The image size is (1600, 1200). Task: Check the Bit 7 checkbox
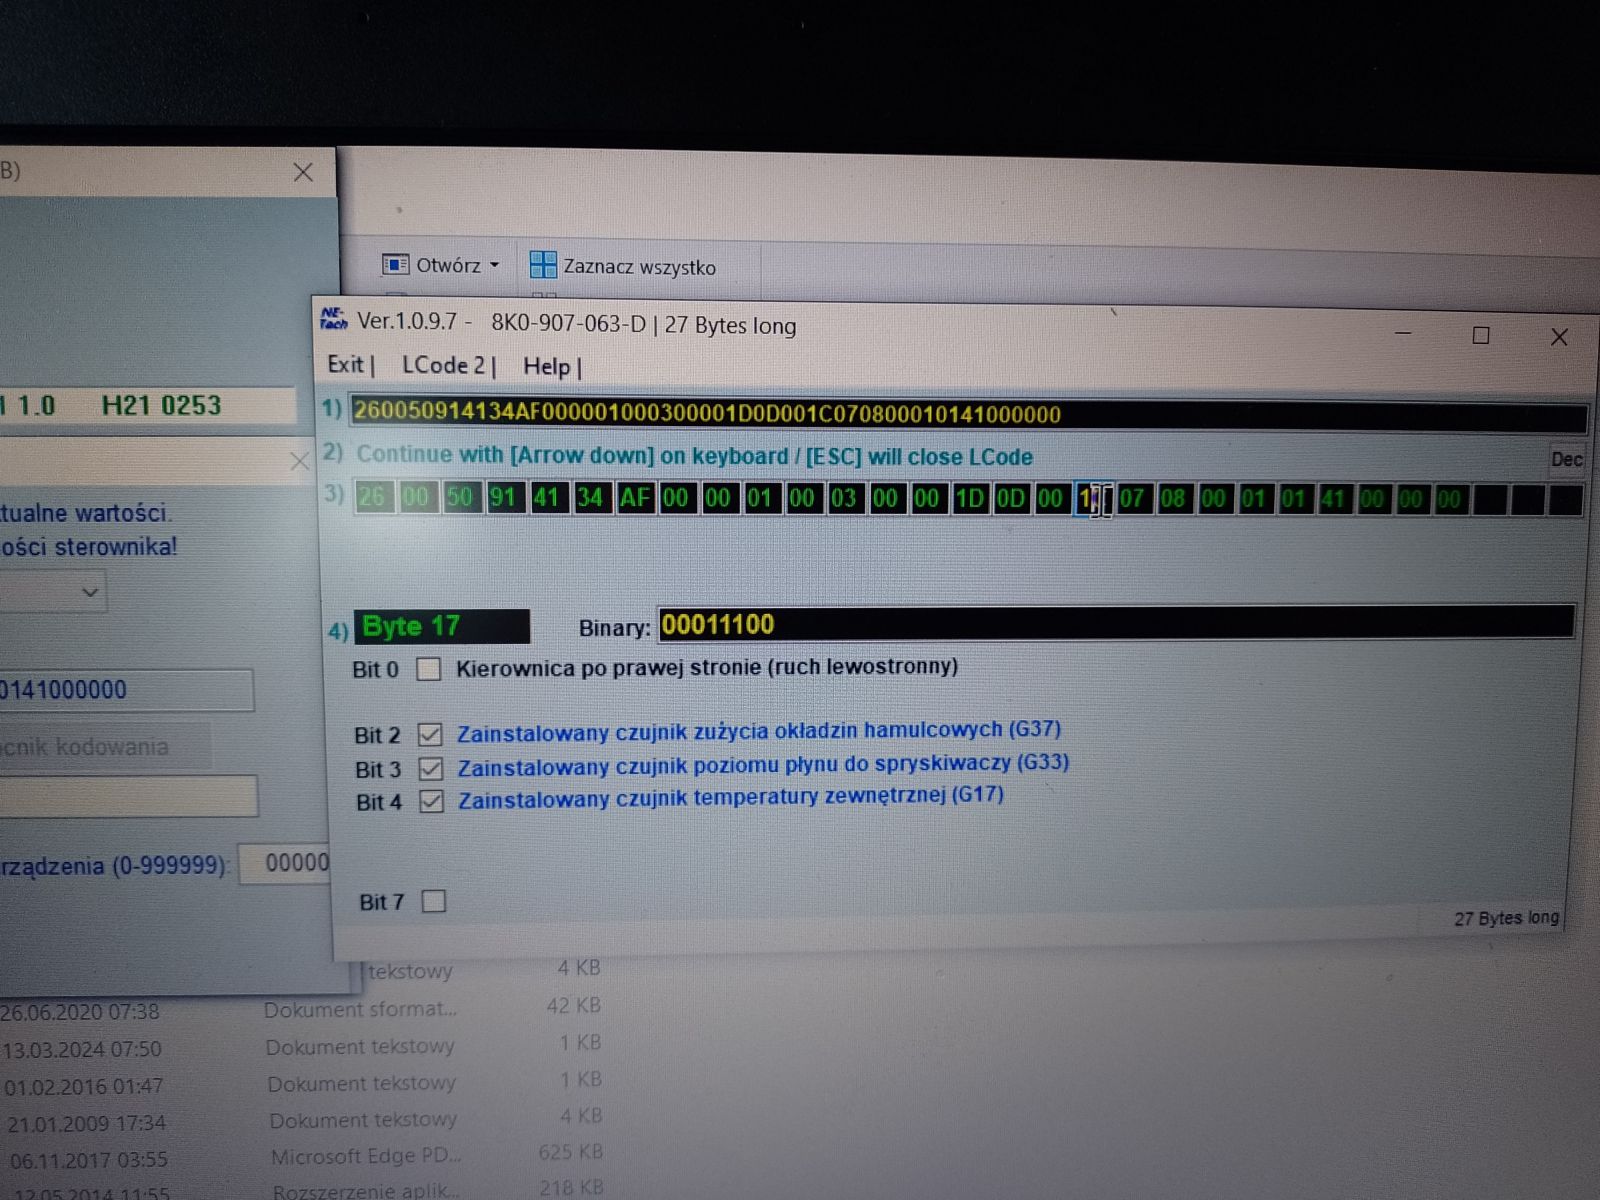click(x=434, y=901)
